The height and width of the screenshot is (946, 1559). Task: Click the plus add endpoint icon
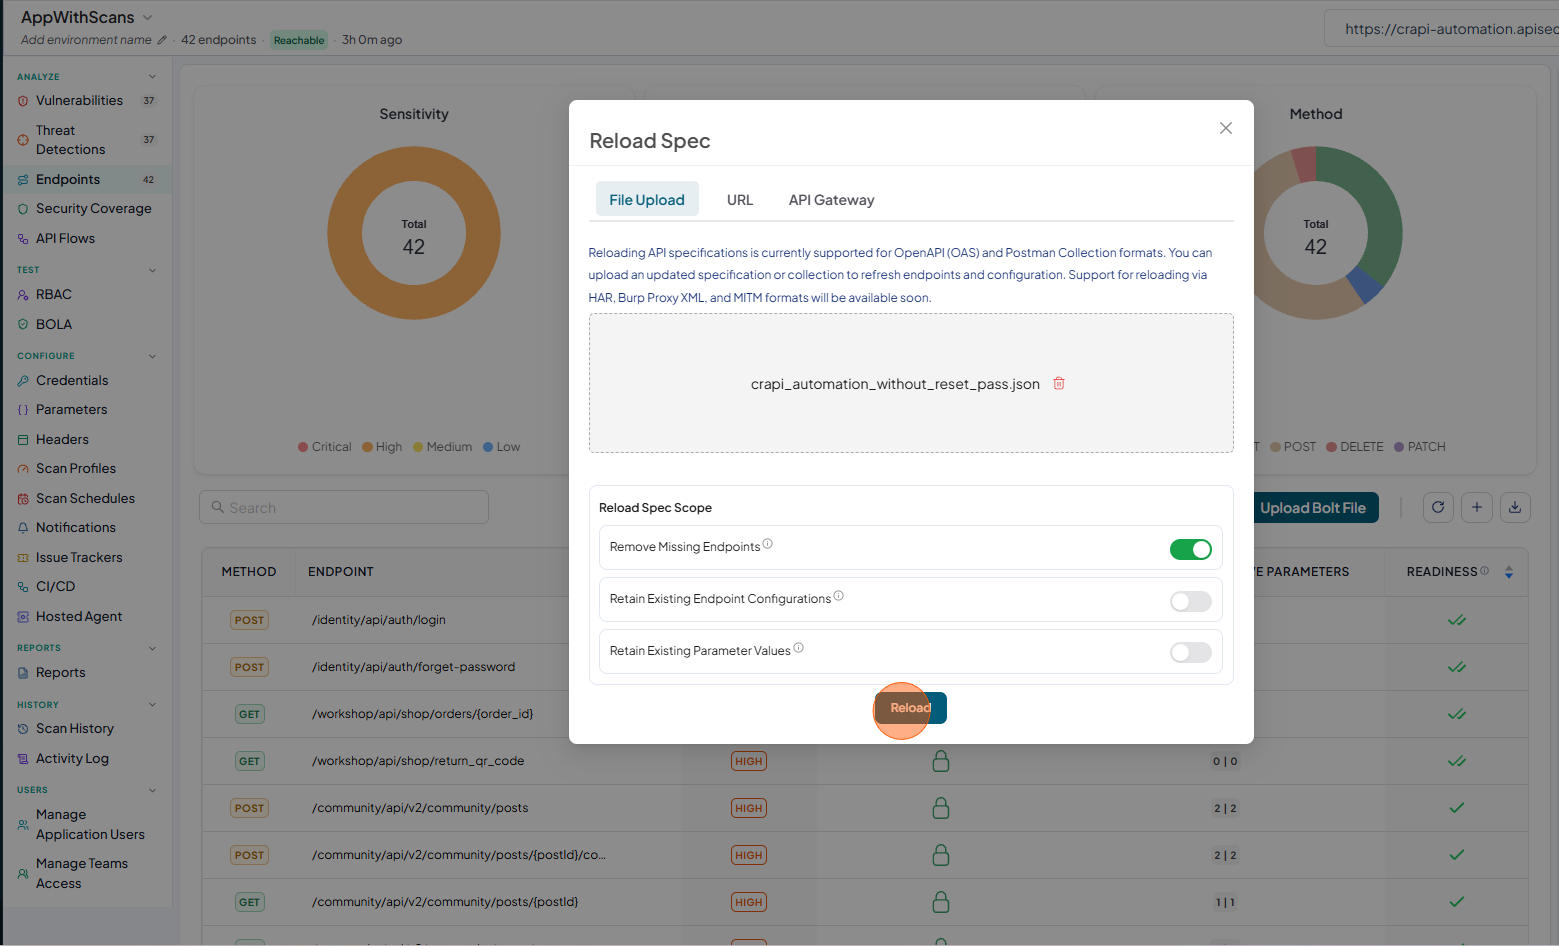tap(1477, 507)
